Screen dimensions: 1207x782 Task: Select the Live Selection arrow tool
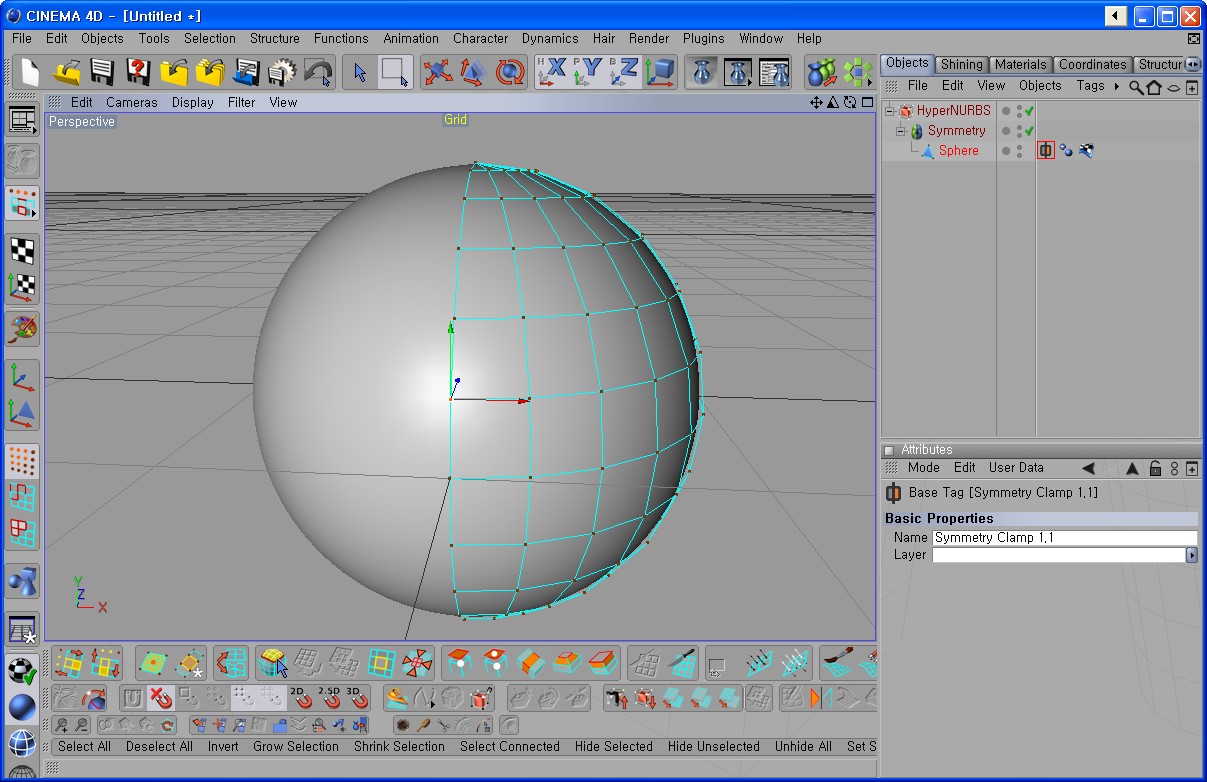[x=360, y=72]
